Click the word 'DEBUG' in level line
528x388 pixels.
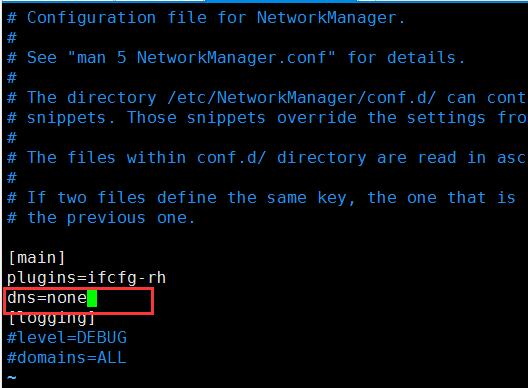tap(102, 338)
